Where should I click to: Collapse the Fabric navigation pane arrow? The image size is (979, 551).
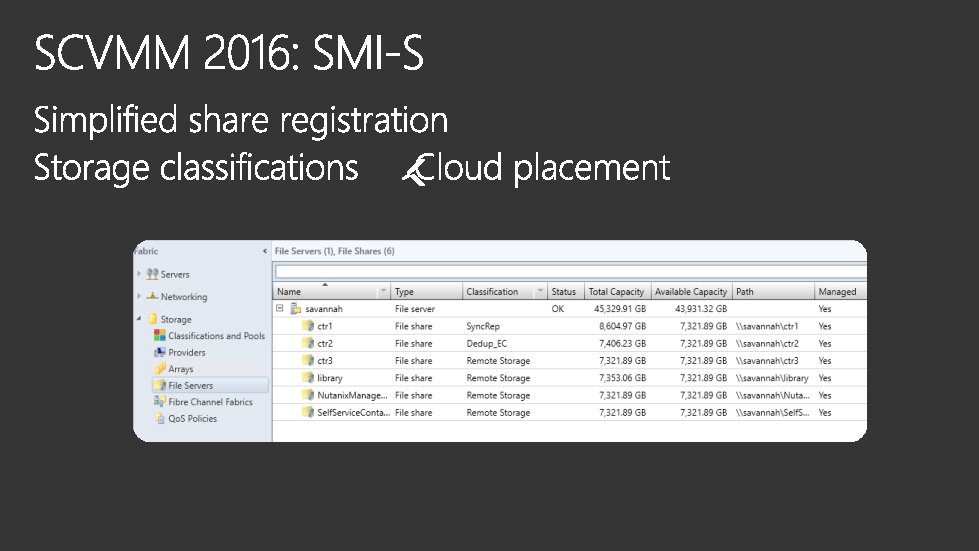click(x=265, y=251)
